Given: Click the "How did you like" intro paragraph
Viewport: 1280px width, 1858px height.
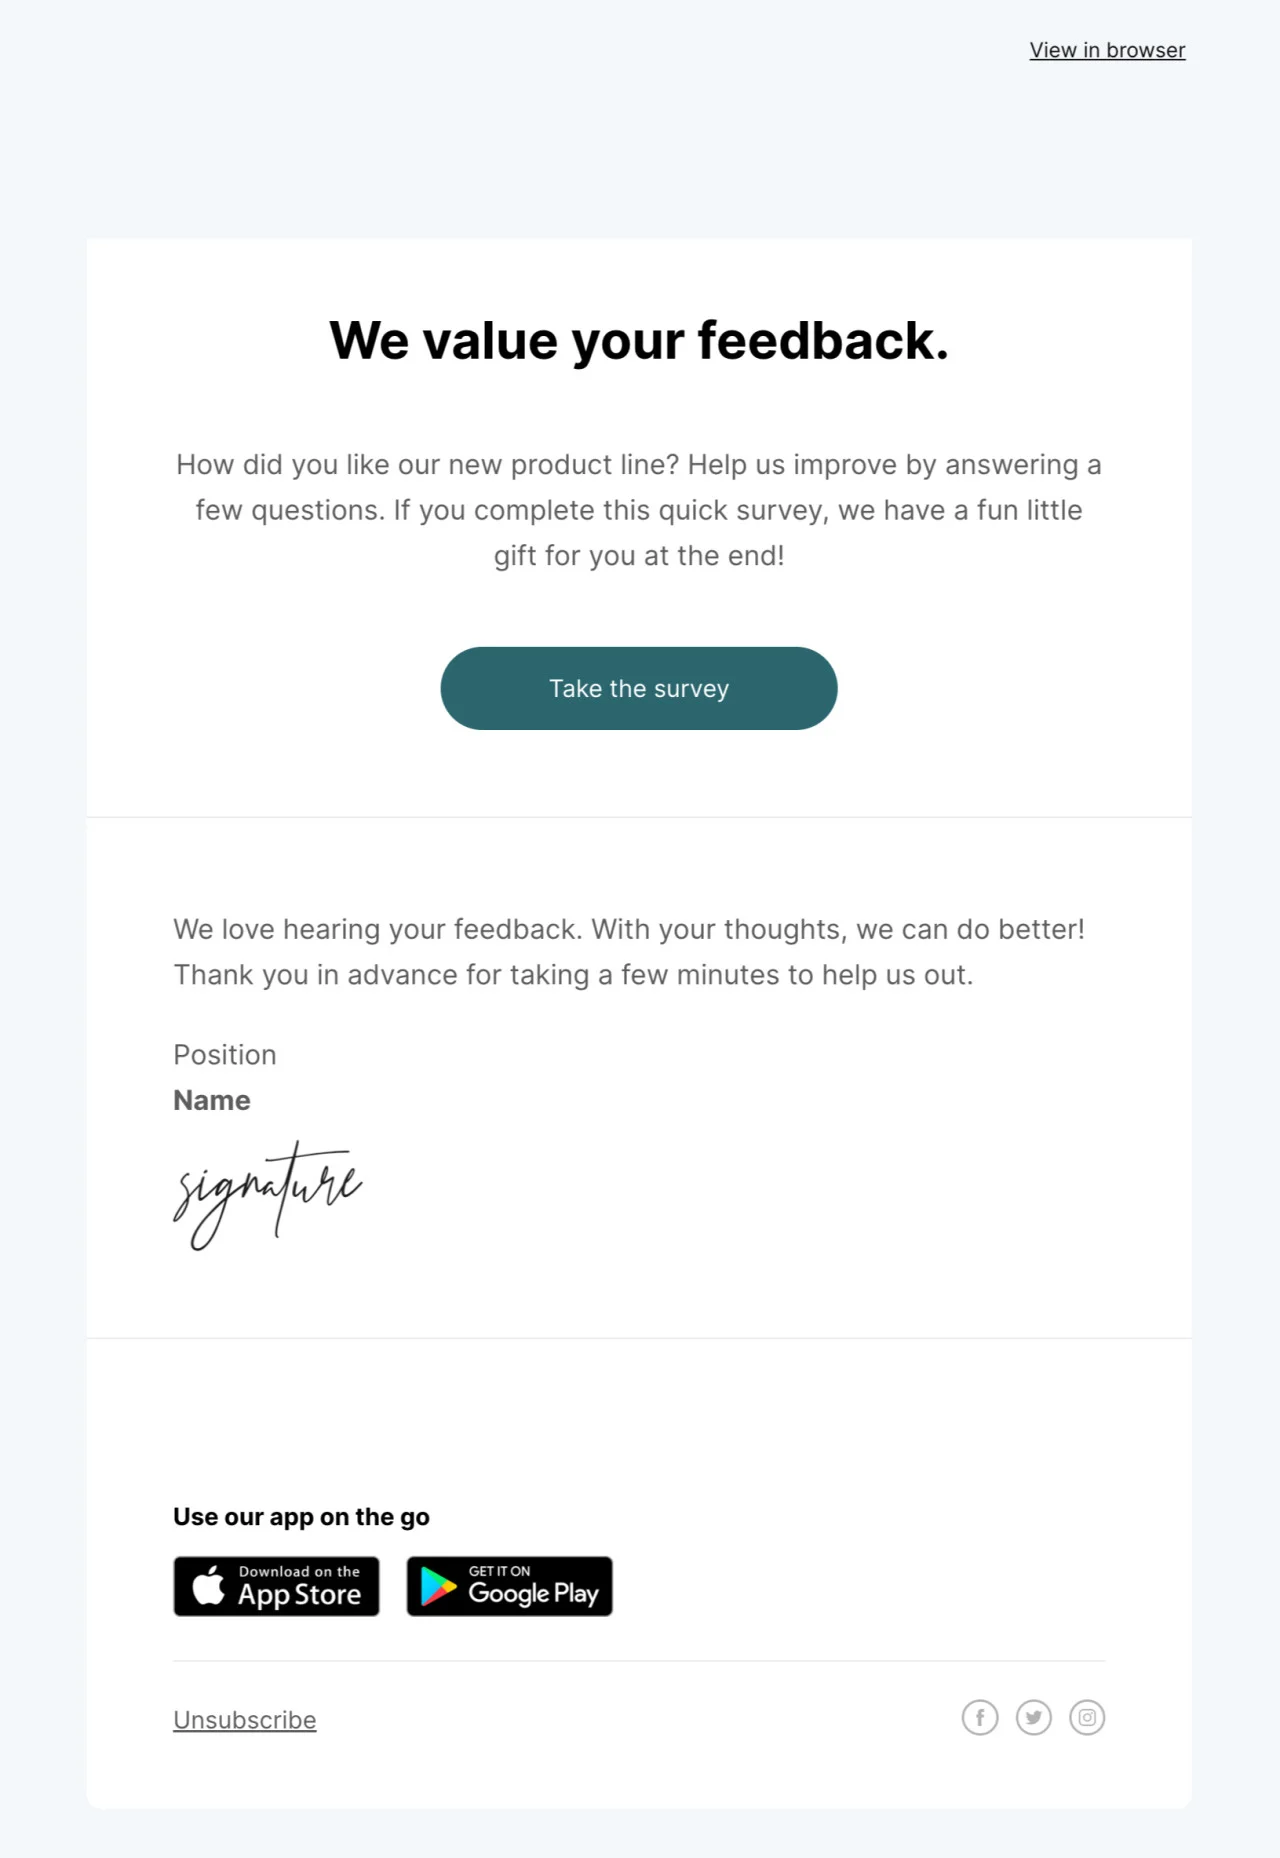Looking at the screenshot, I should coord(639,510).
